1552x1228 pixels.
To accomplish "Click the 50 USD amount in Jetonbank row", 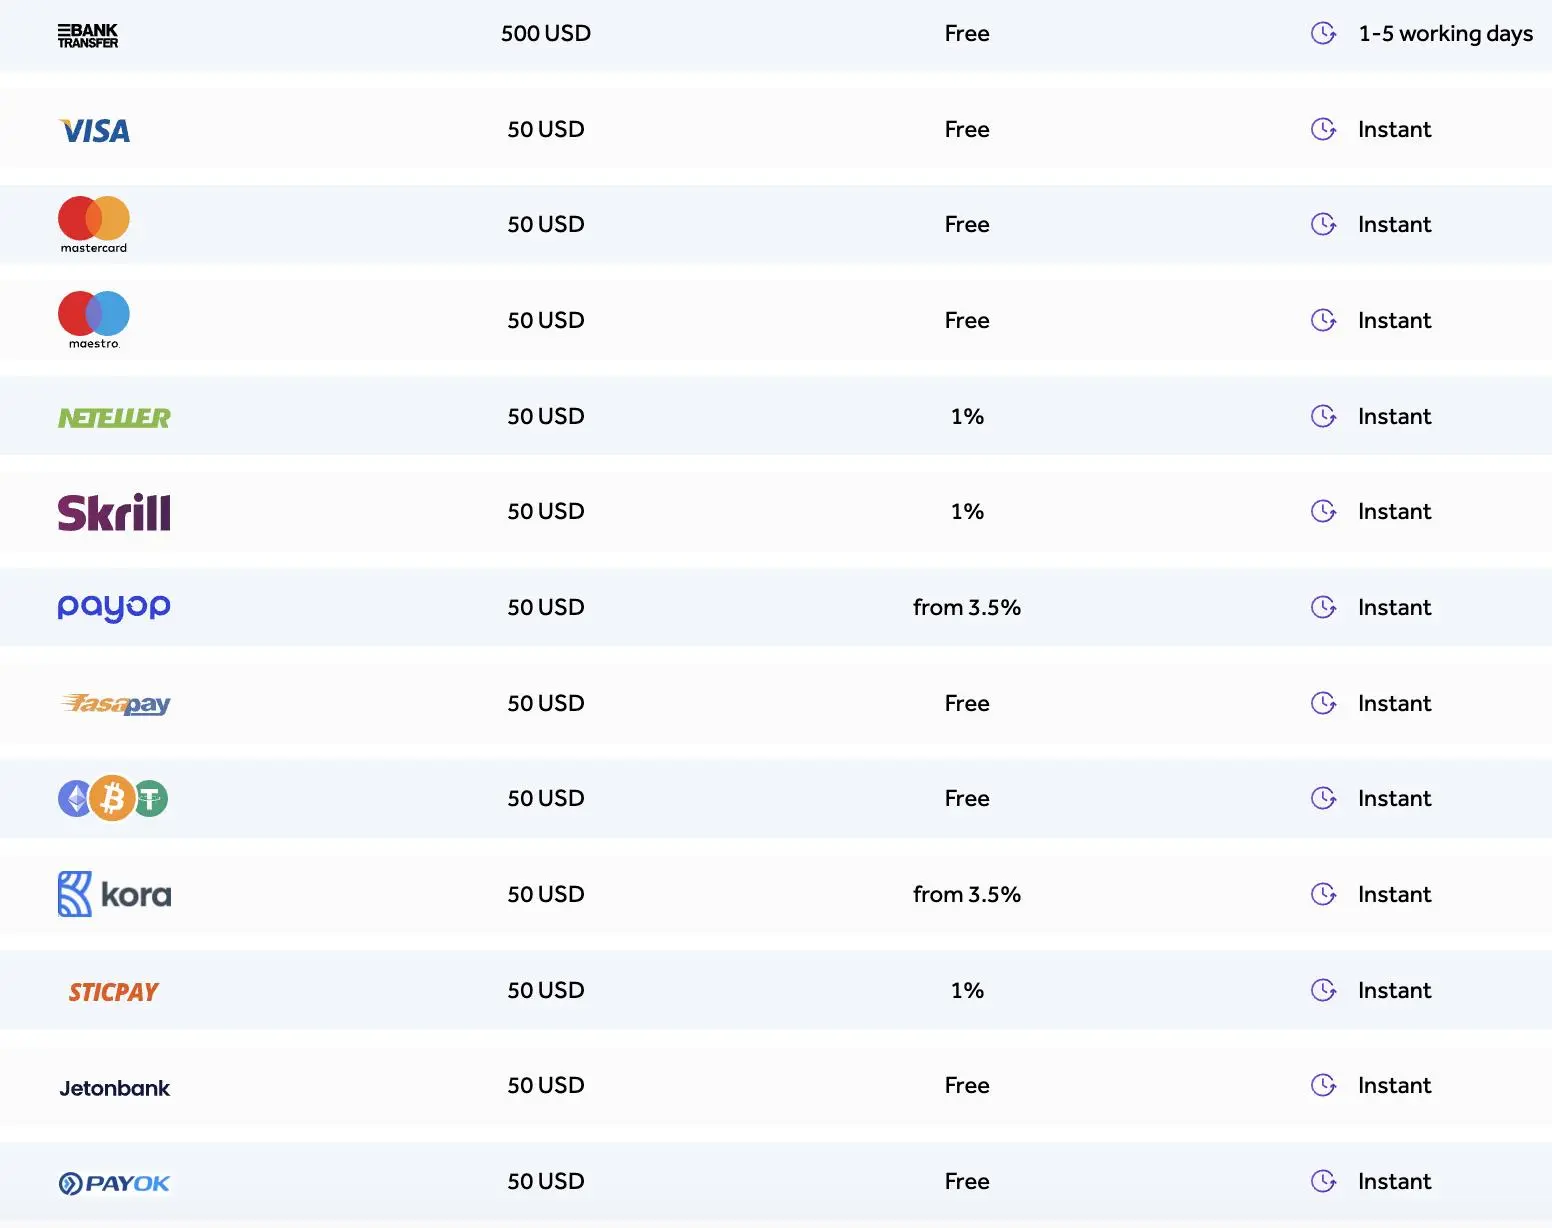I will pyautogui.click(x=546, y=1085).
